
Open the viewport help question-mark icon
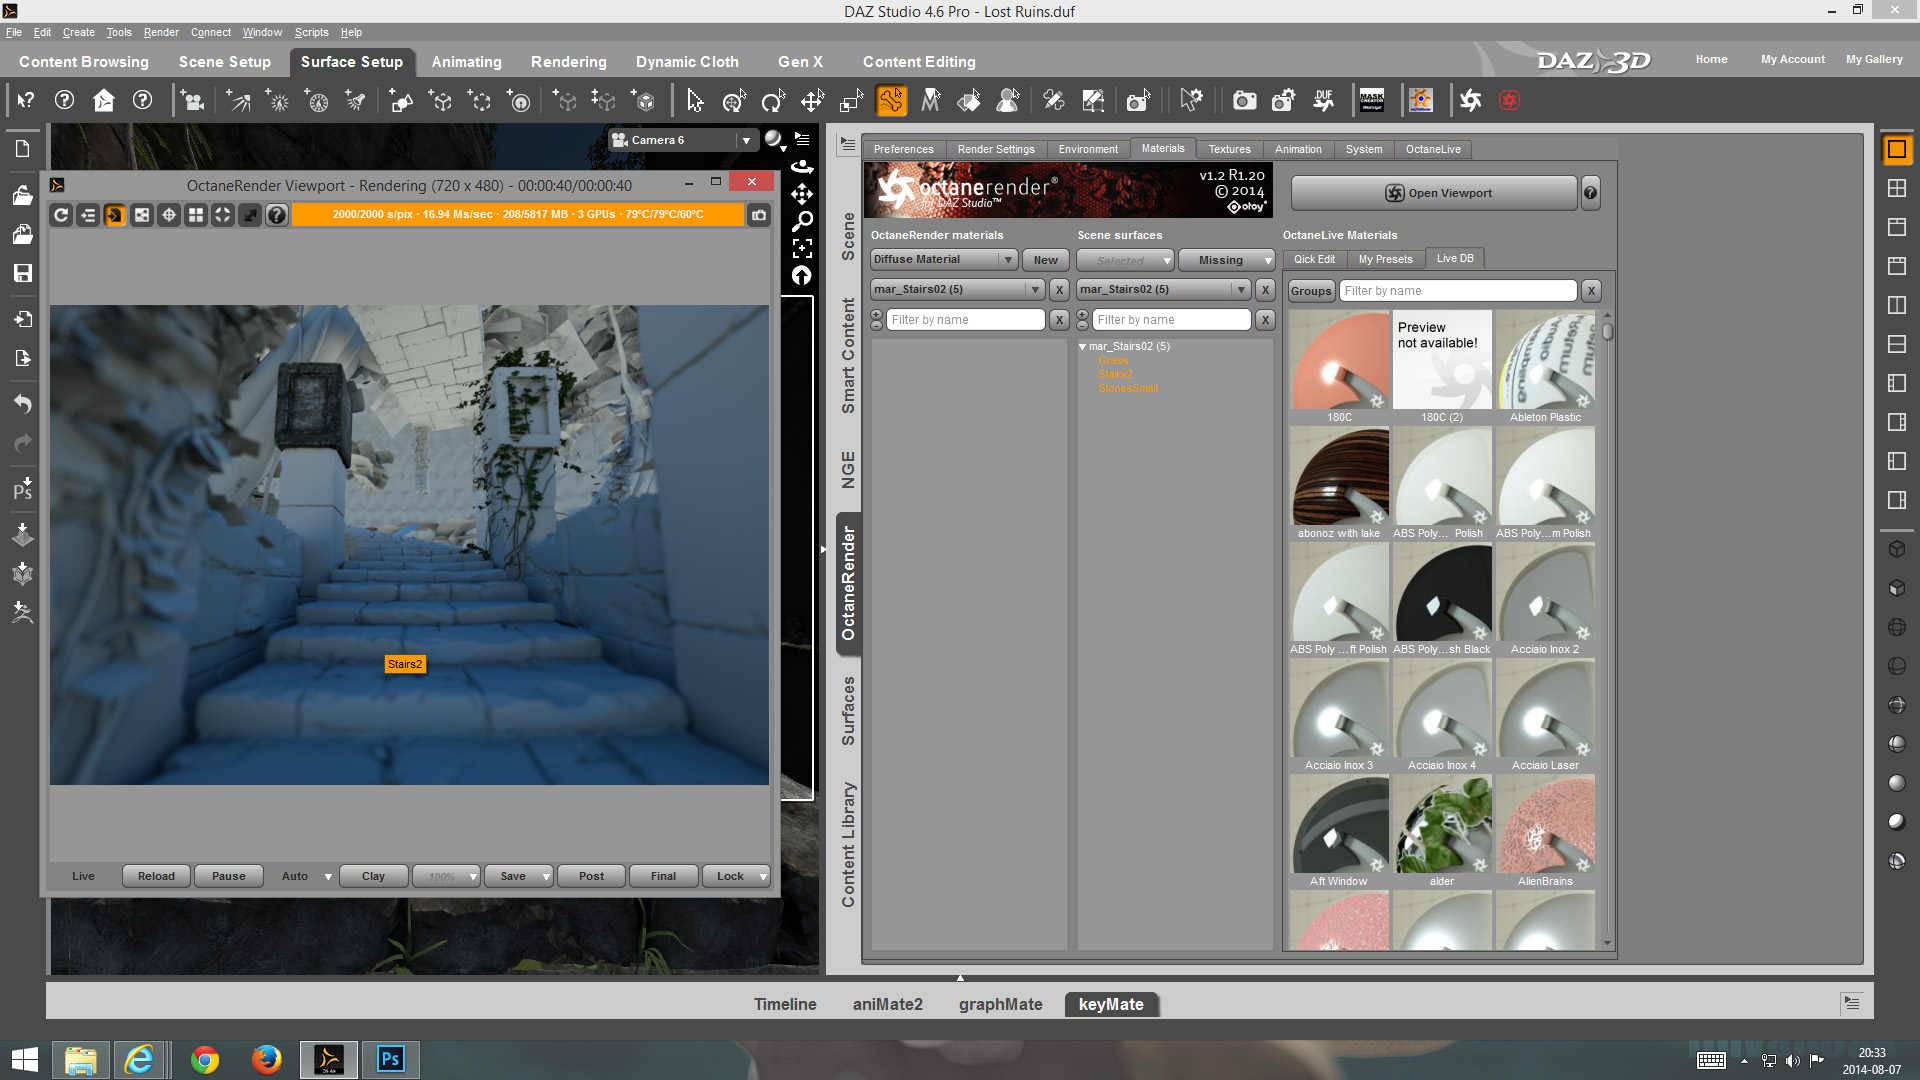coord(277,215)
